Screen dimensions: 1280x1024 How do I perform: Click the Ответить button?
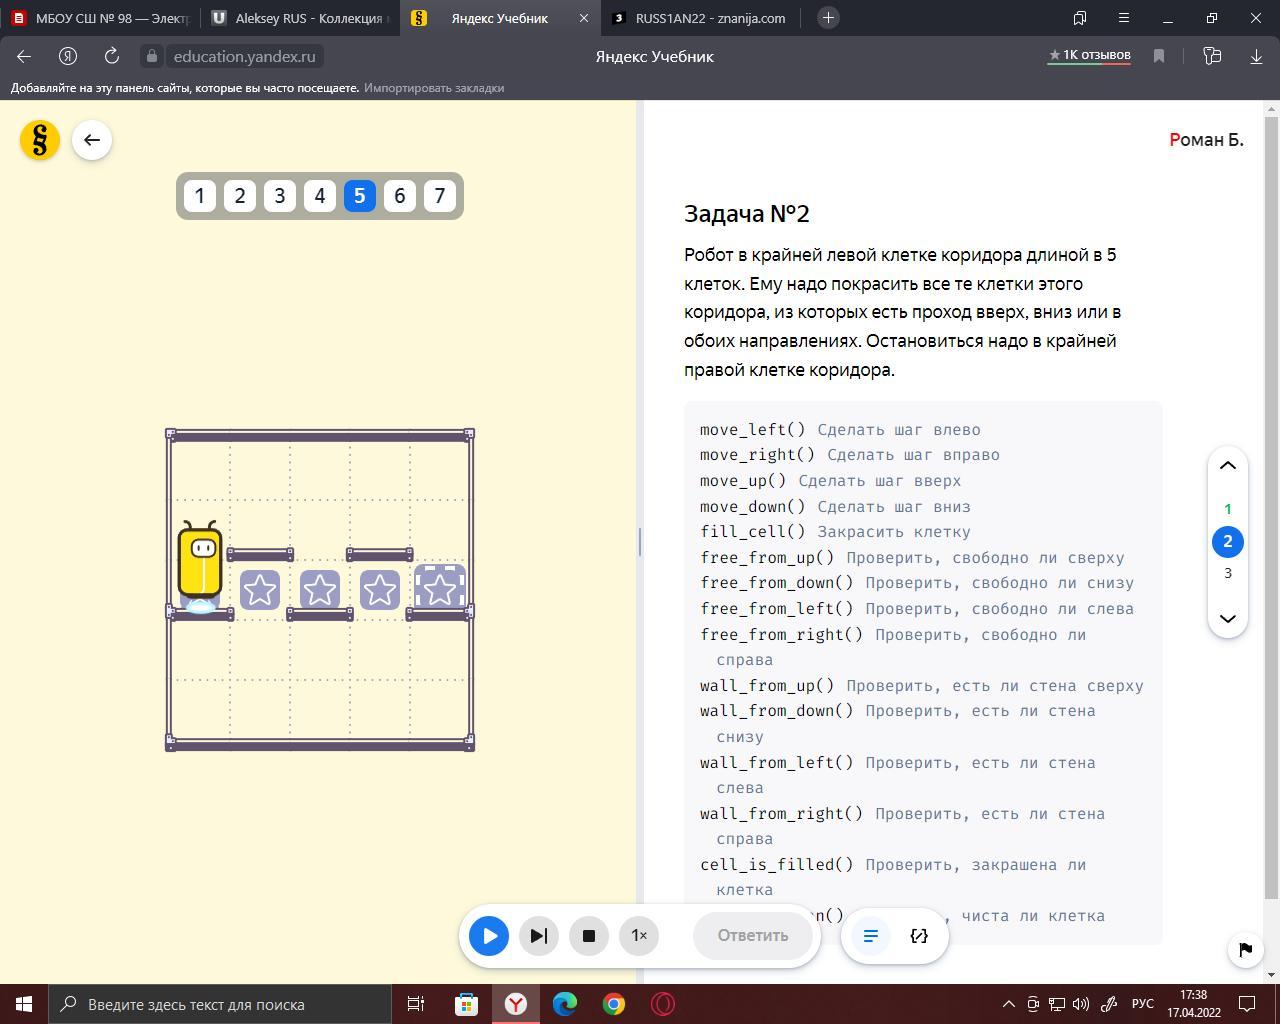(753, 936)
